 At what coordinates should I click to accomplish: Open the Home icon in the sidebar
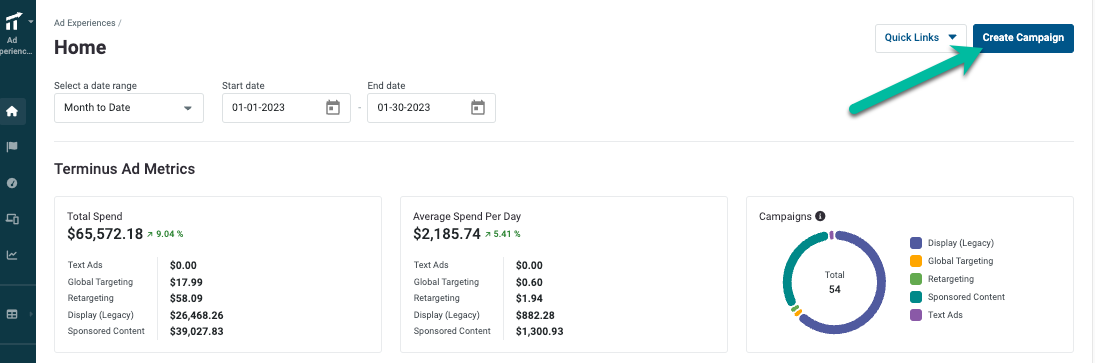click(12, 111)
